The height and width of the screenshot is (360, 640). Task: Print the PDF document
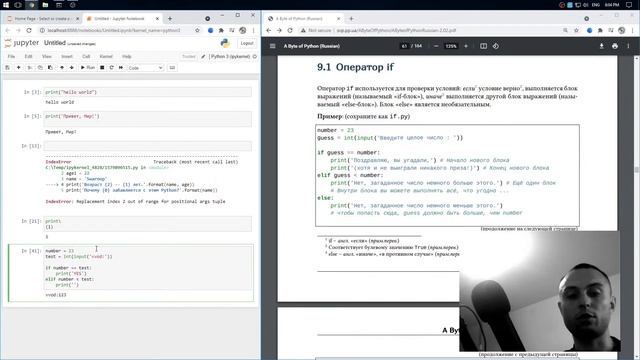pos(615,46)
